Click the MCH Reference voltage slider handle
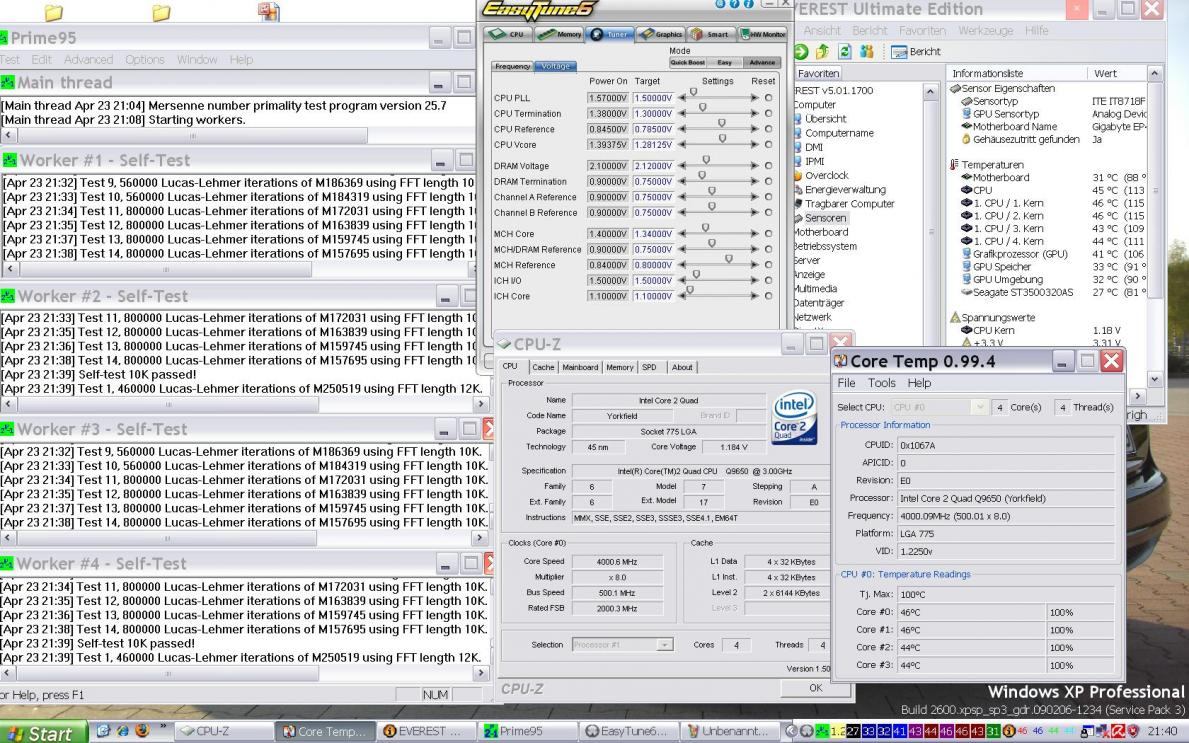Screen dimensions: 1189x743 729,259
